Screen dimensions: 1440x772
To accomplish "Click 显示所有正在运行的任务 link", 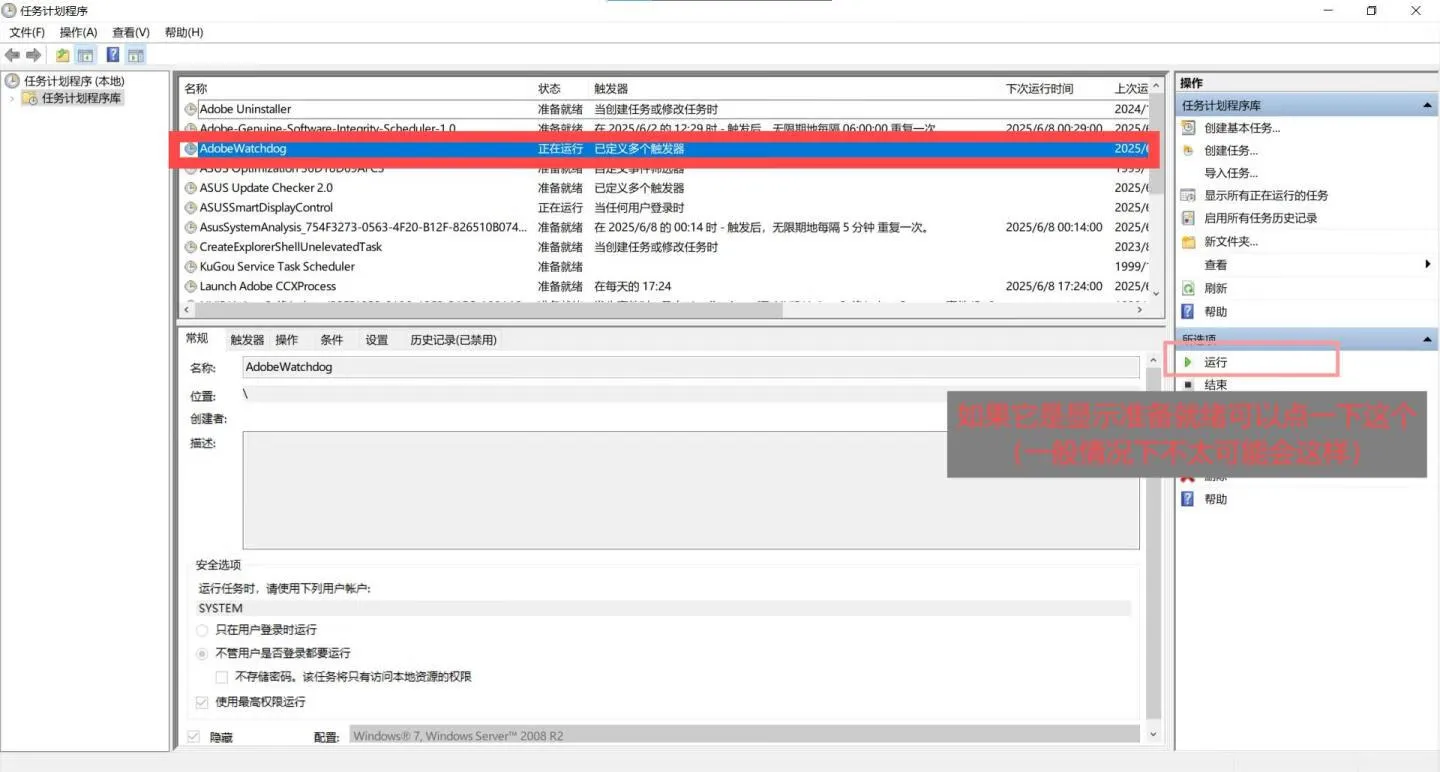I will click(1266, 195).
